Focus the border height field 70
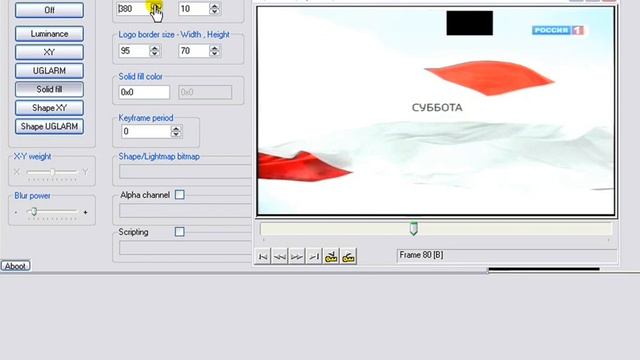 195,51
